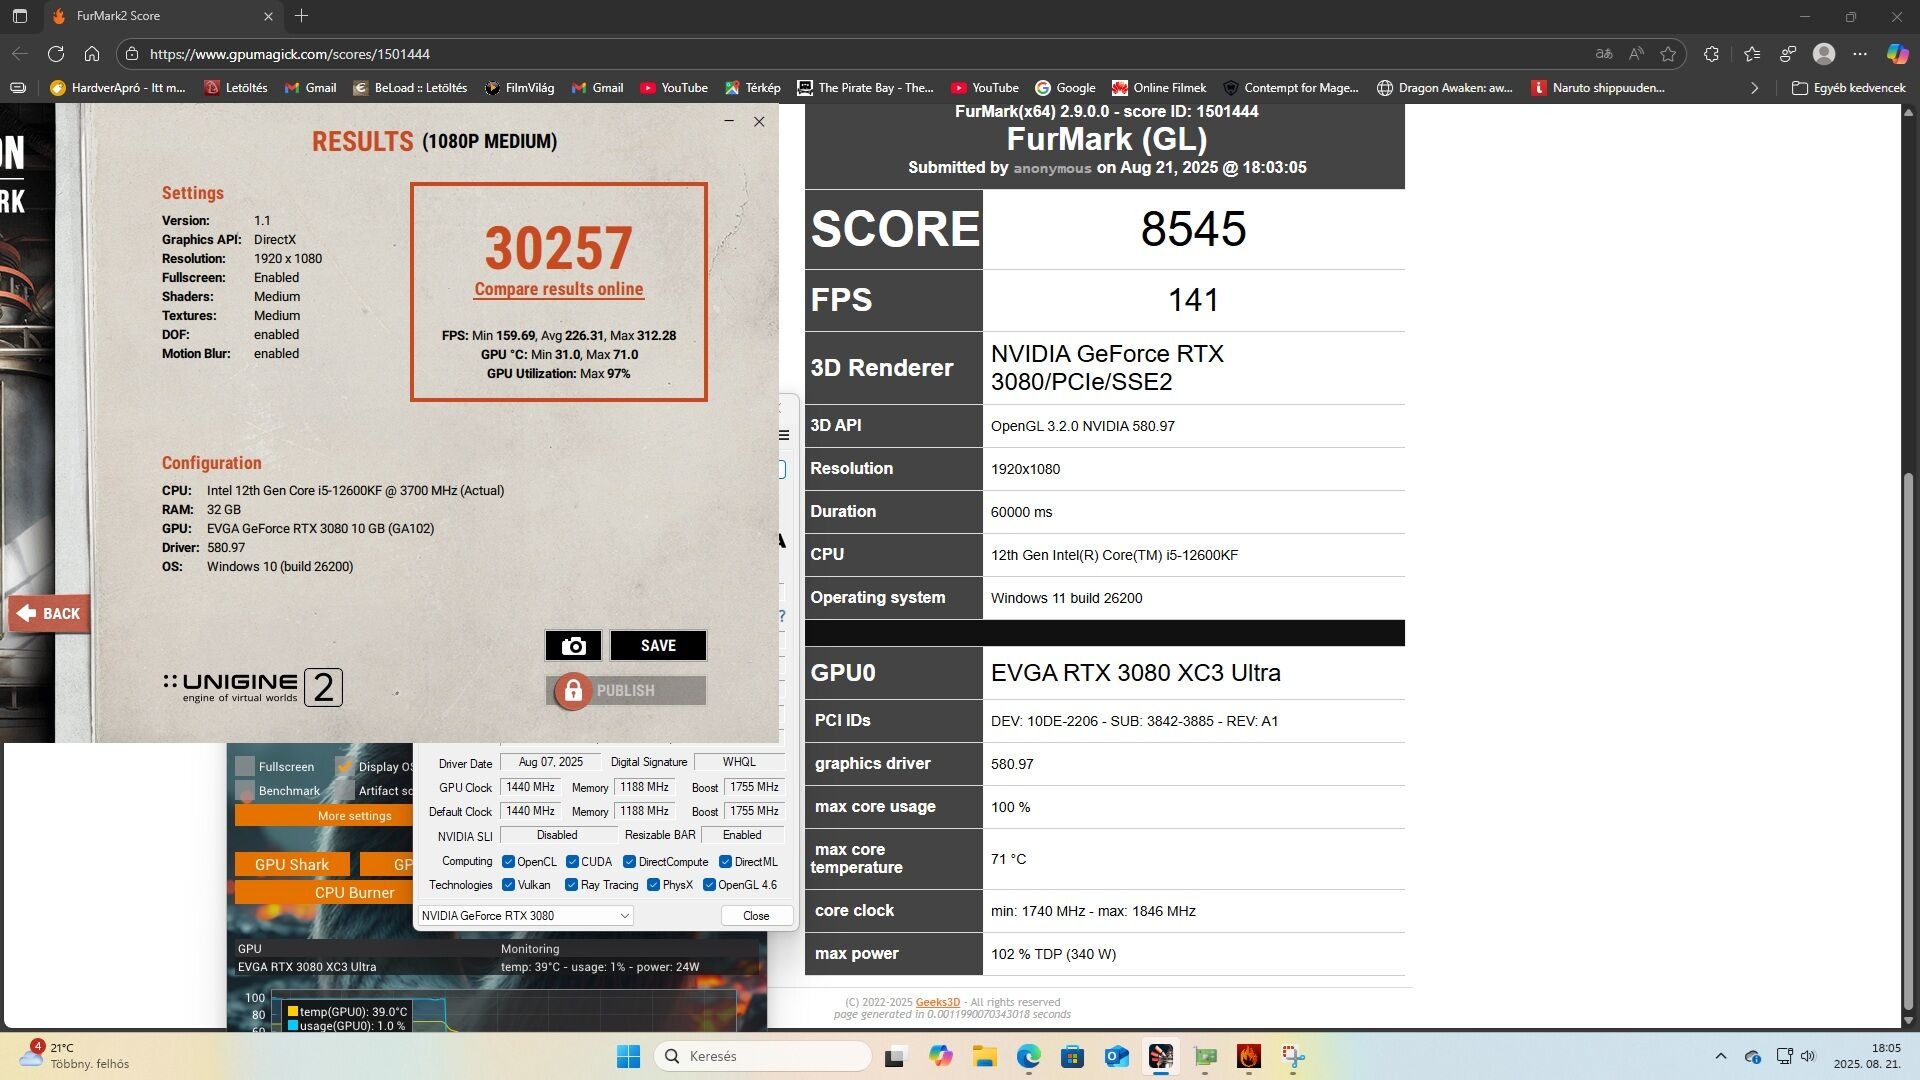The image size is (1920, 1080).
Task: Expand the hidden bookmarks overflow chevron
Action: click(1754, 88)
